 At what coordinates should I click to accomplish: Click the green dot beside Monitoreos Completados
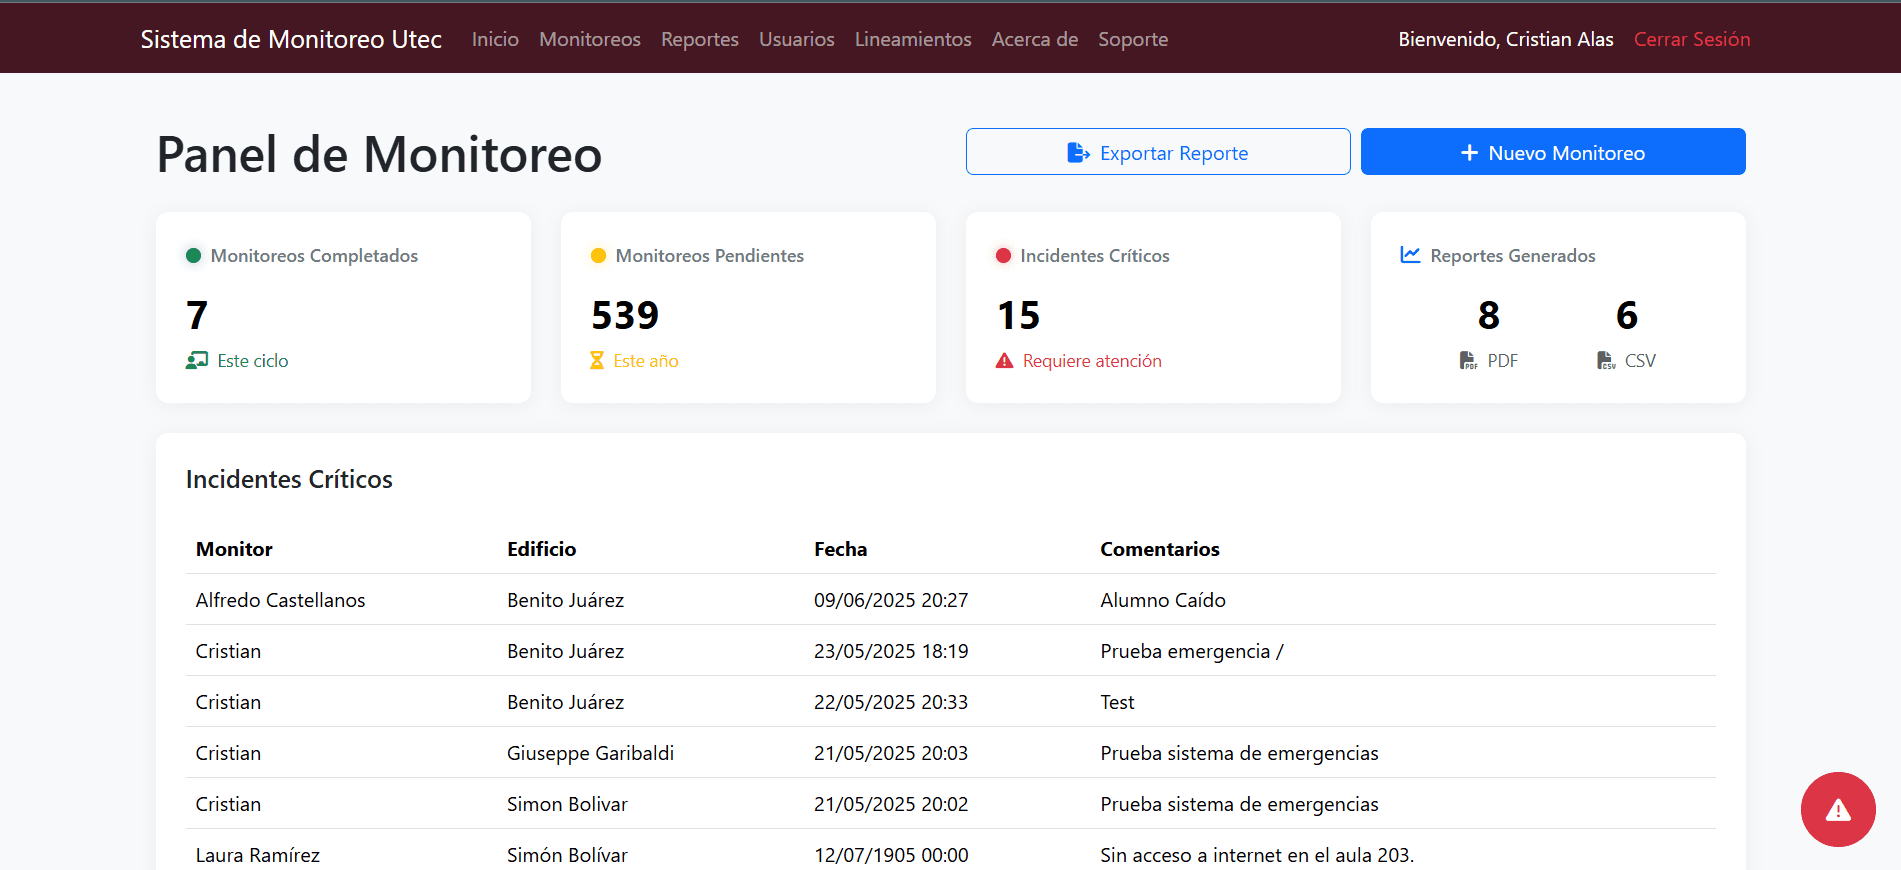(194, 256)
